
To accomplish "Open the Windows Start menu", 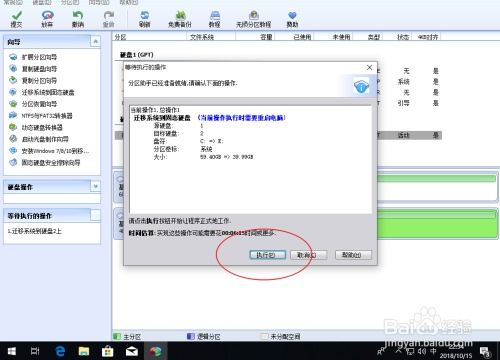I will point(11,351).
